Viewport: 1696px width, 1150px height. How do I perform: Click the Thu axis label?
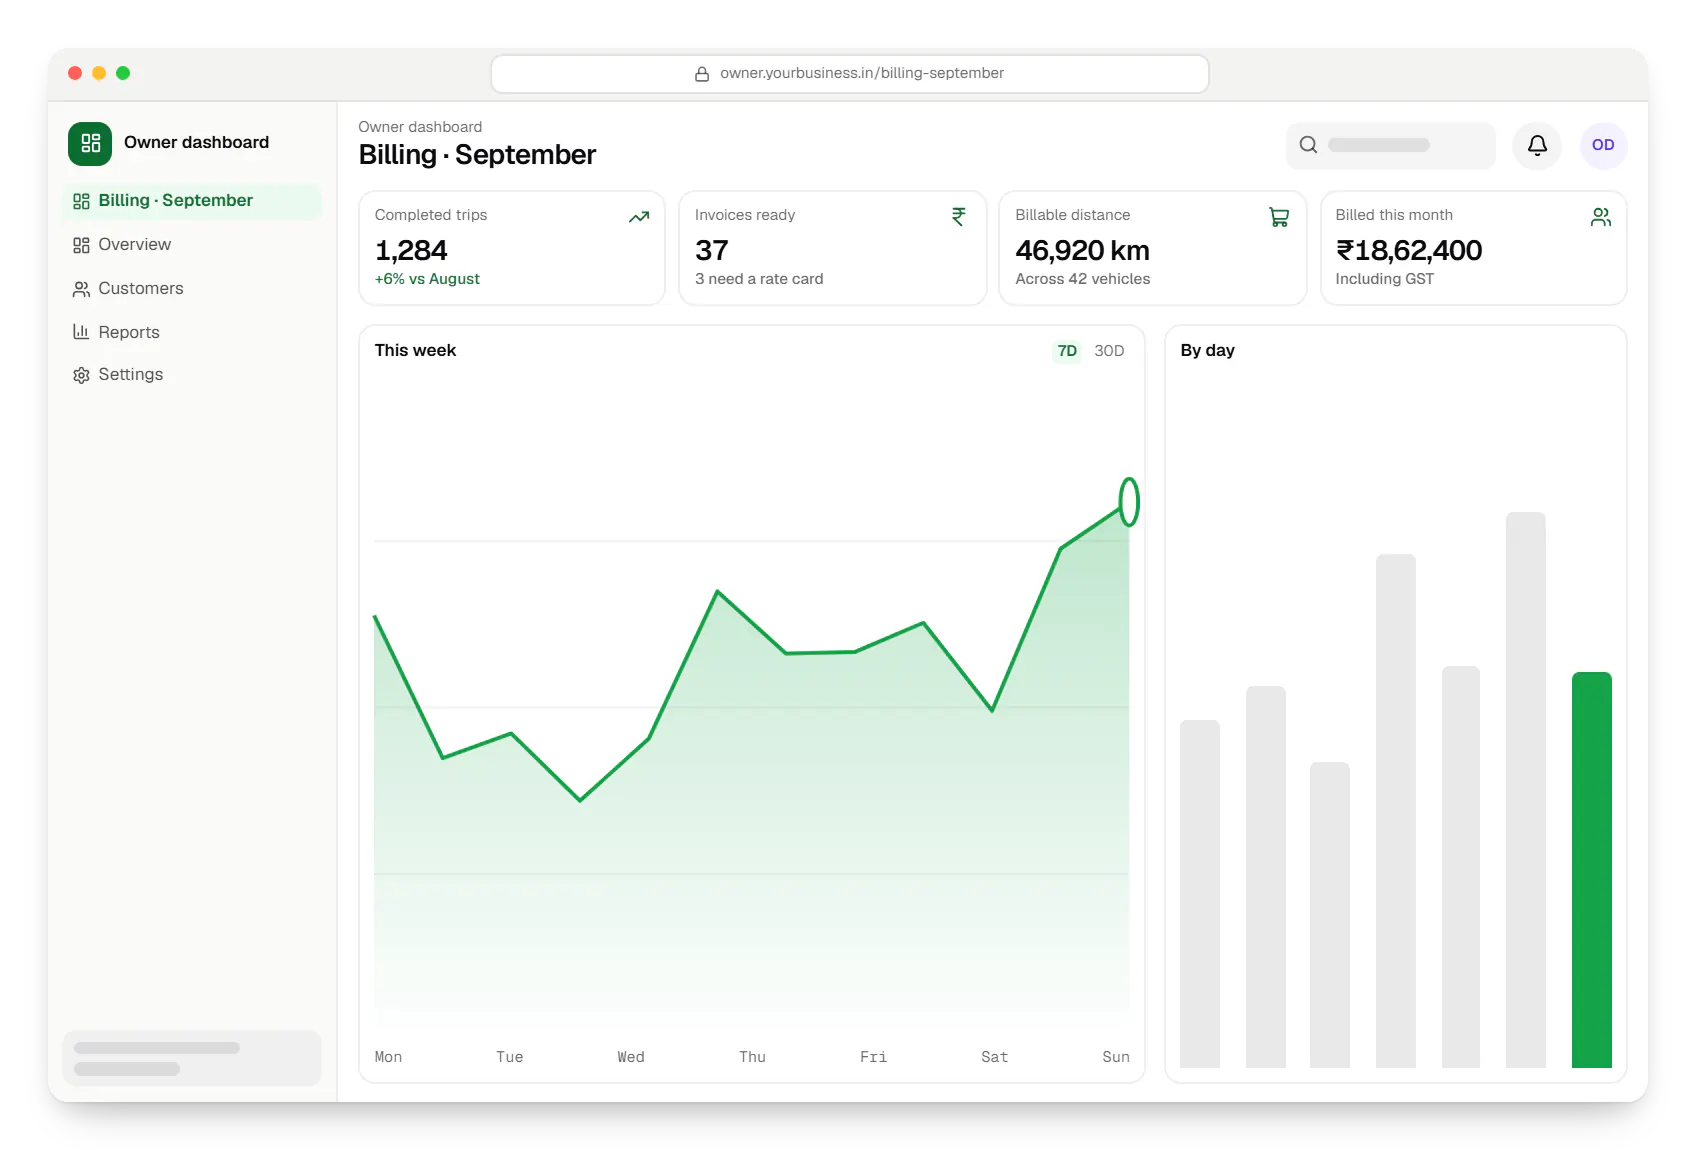tap(752, 1057)
